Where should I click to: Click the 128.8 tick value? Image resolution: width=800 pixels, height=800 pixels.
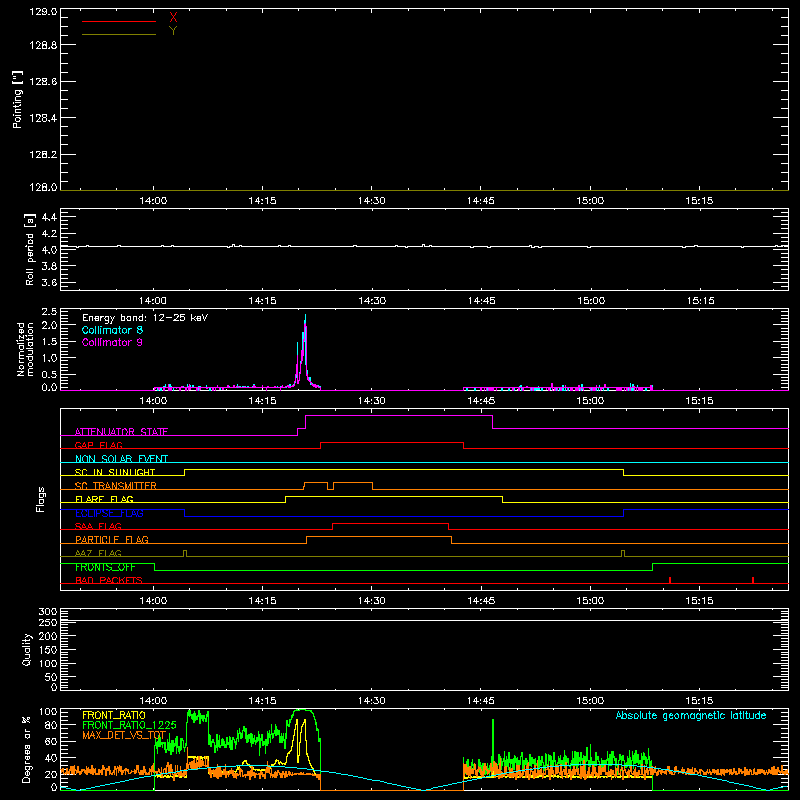tap(43, 45)
